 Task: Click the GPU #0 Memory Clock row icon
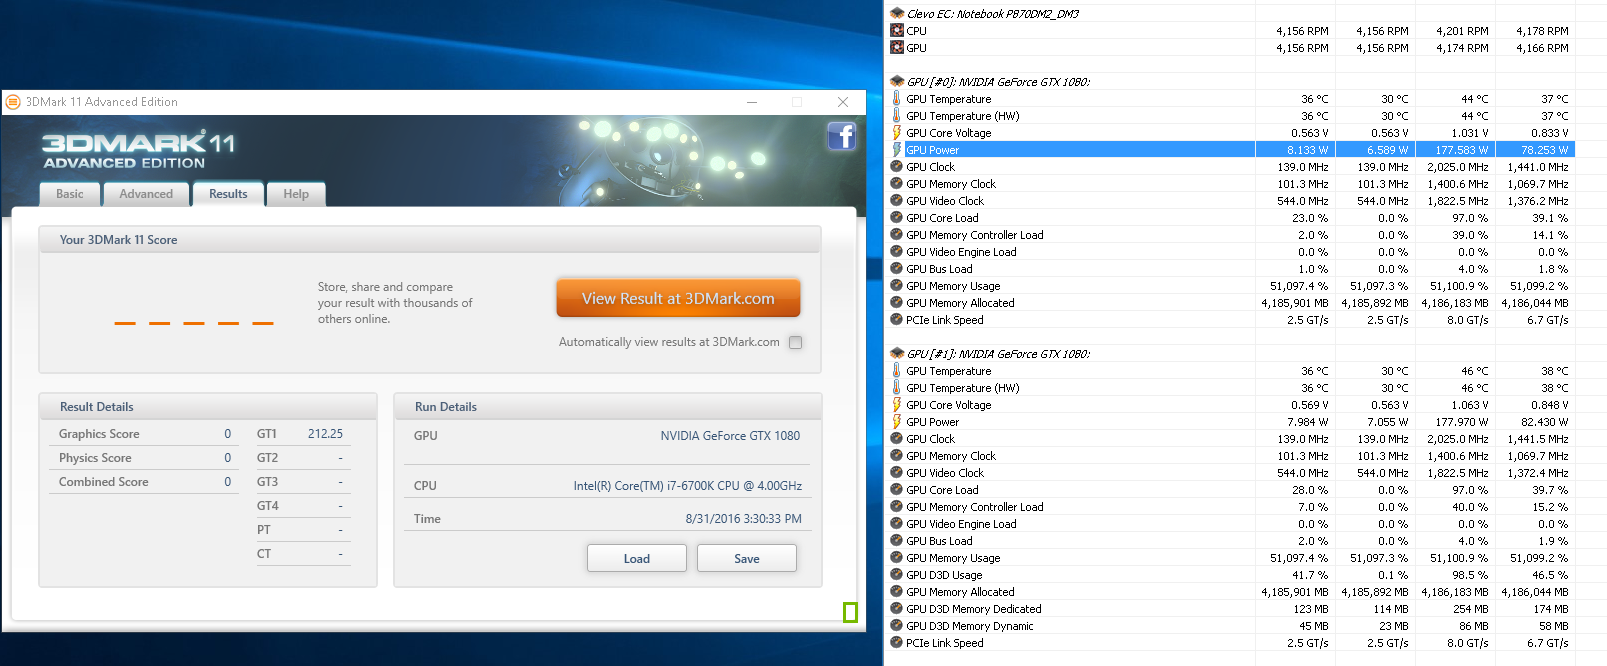coord(897,184)
